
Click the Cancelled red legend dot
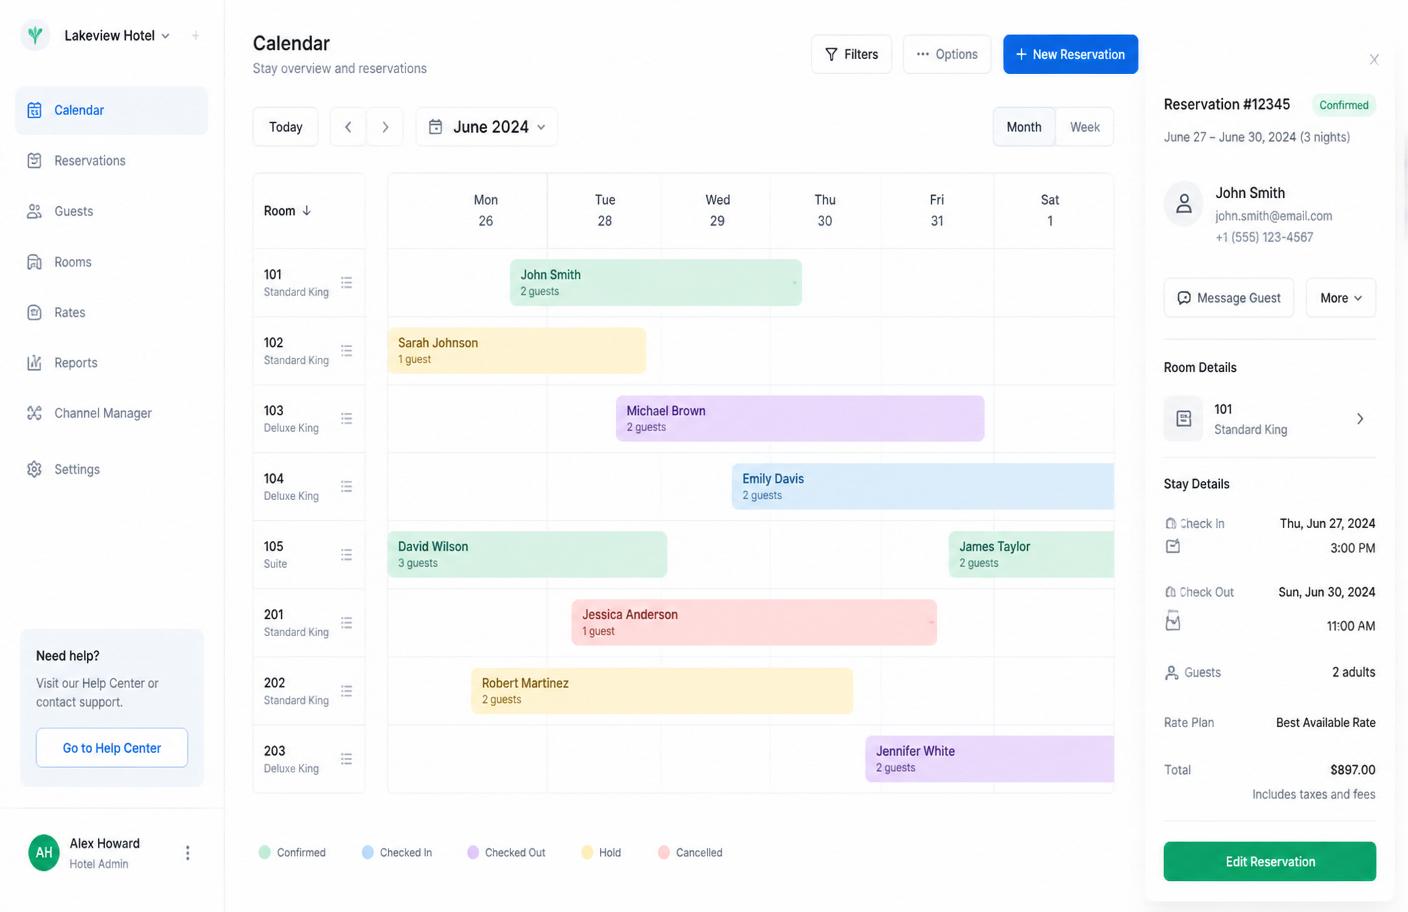[663, 852]
